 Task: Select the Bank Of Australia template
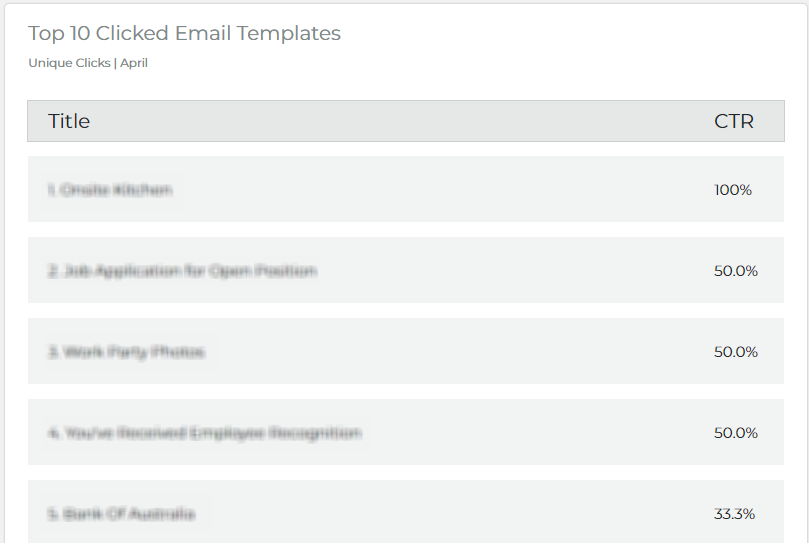121,514
